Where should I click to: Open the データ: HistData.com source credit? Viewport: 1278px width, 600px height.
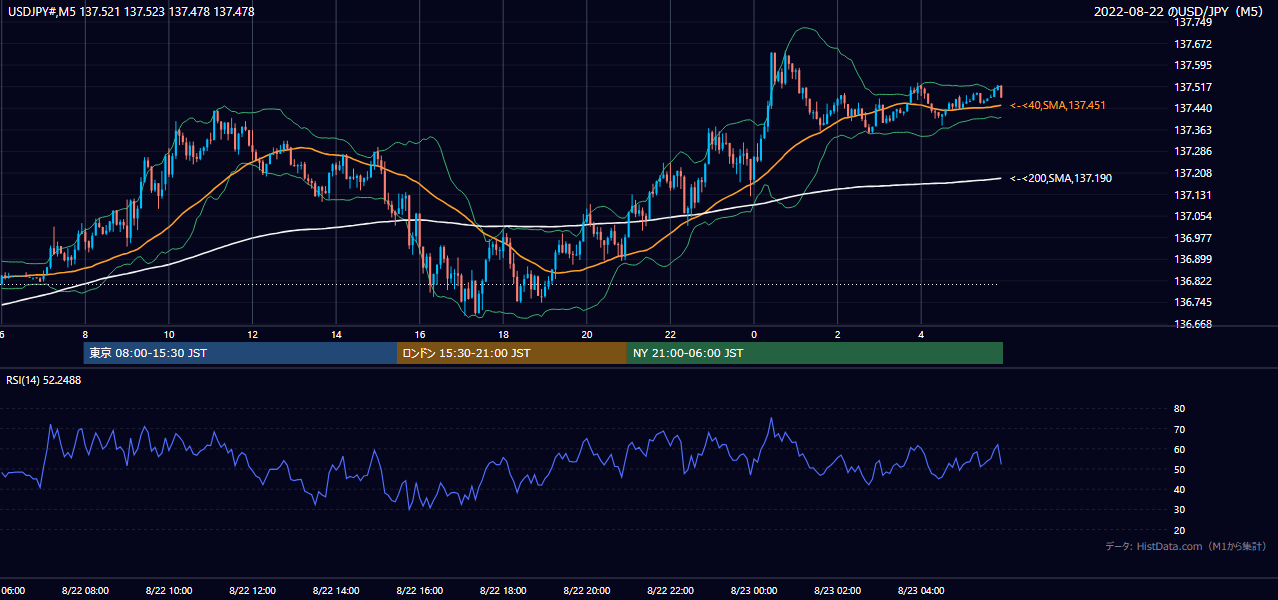(1186, 546)
